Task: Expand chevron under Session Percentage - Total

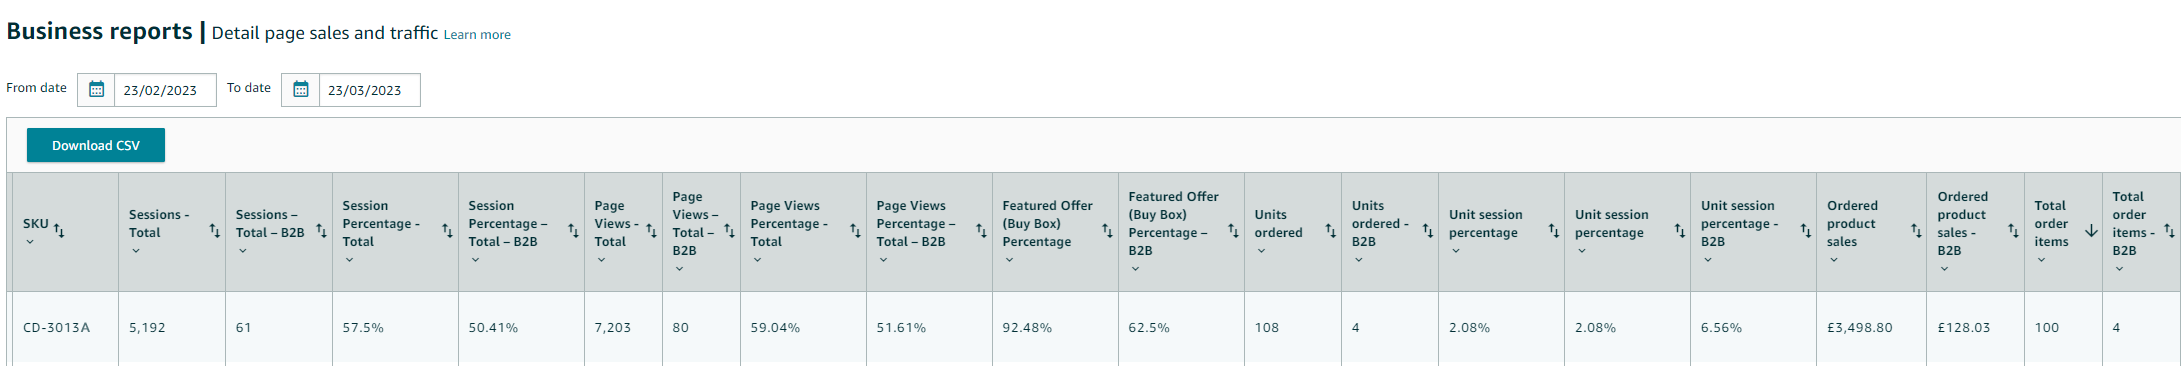Action: [x=350, y=260]
